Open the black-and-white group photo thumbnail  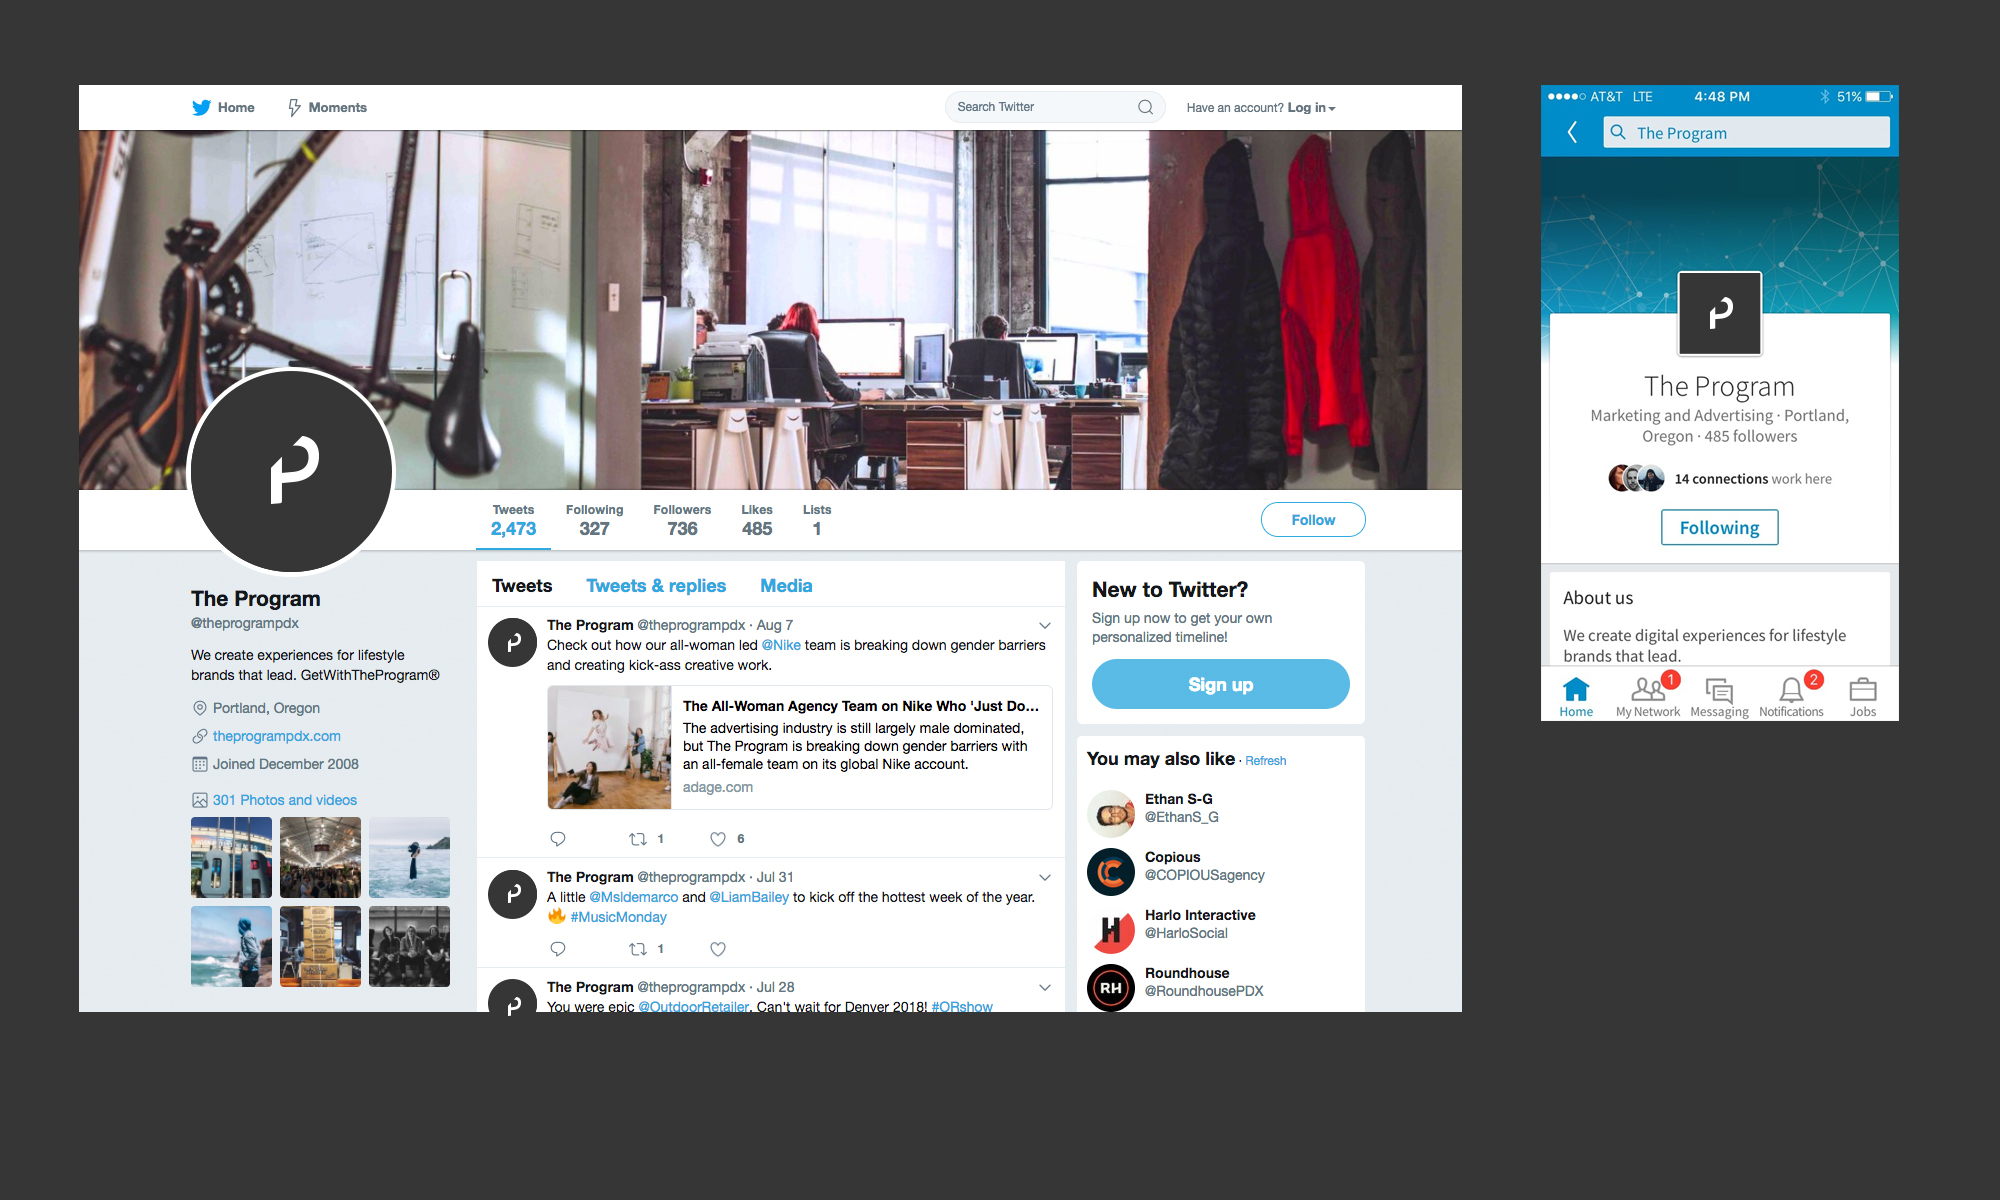pyautogui.click(x=409, y=946)
